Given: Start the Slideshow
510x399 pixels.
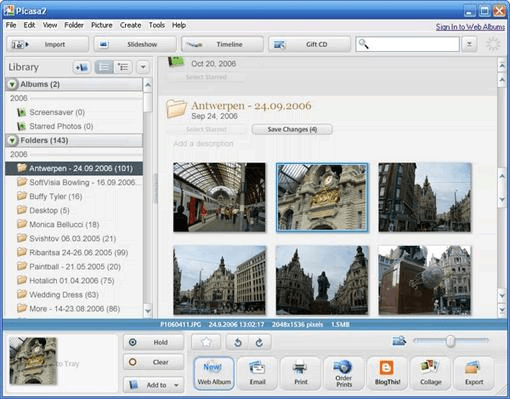Looking at the screenshot, I should (135, 44).
